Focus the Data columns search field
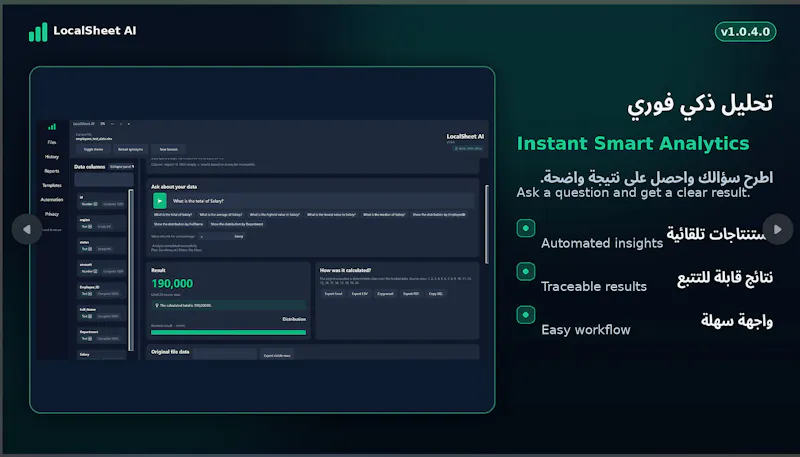The height and width of the screenshot is (457, 800). (104, 180)
